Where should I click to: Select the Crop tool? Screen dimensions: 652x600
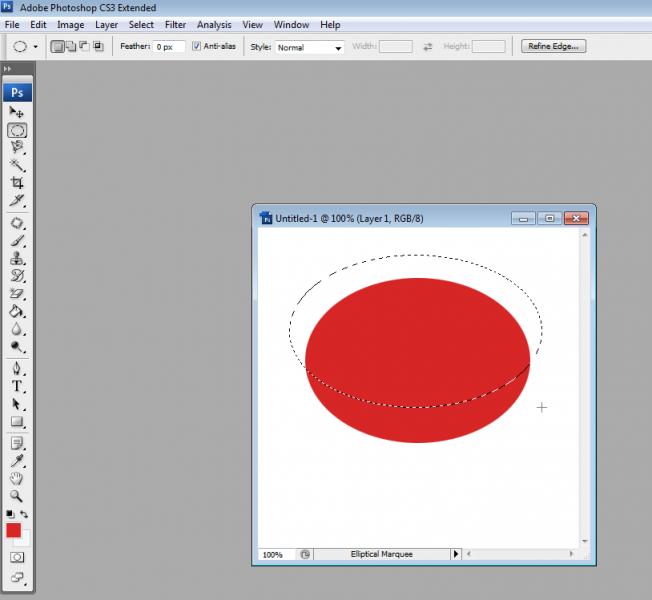point(17,183)
